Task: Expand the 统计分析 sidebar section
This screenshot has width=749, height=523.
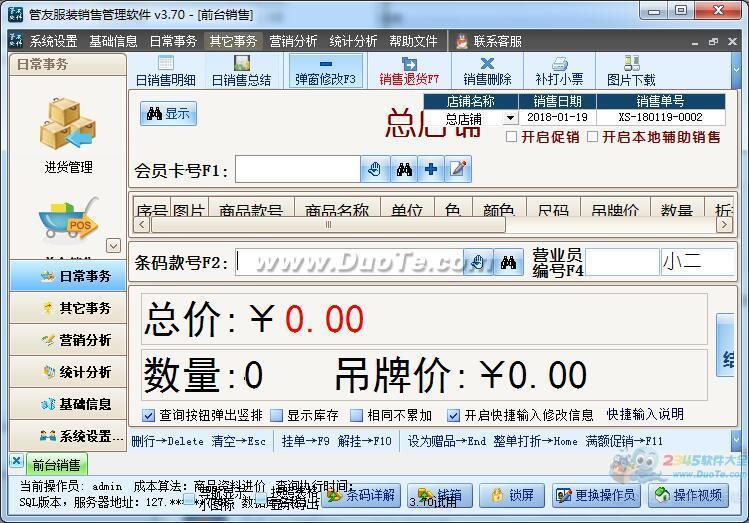Action: 68,372
